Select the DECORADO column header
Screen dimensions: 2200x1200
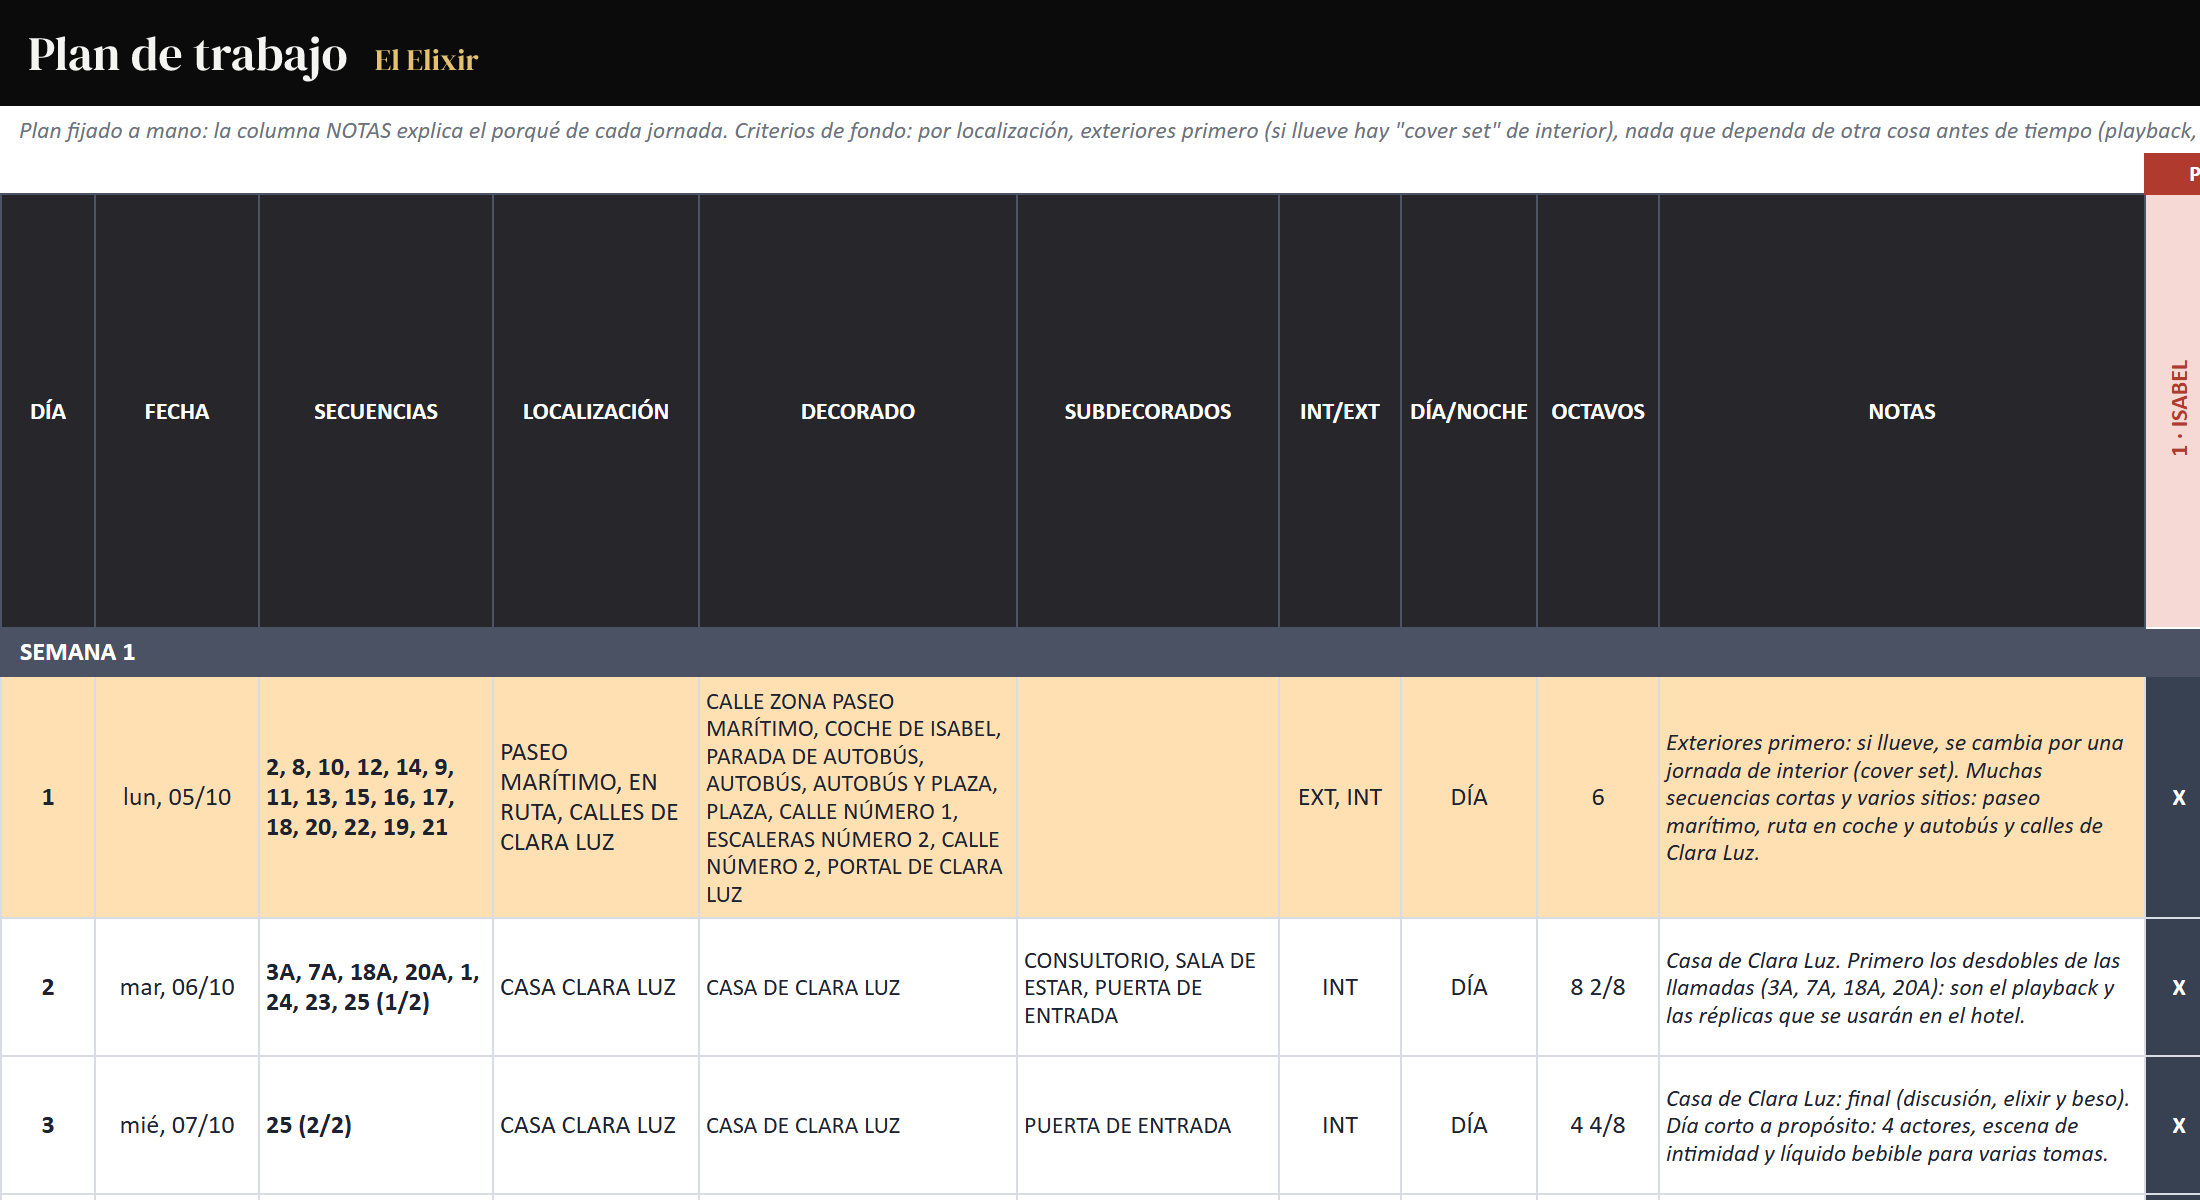click(x=858, y=411)
